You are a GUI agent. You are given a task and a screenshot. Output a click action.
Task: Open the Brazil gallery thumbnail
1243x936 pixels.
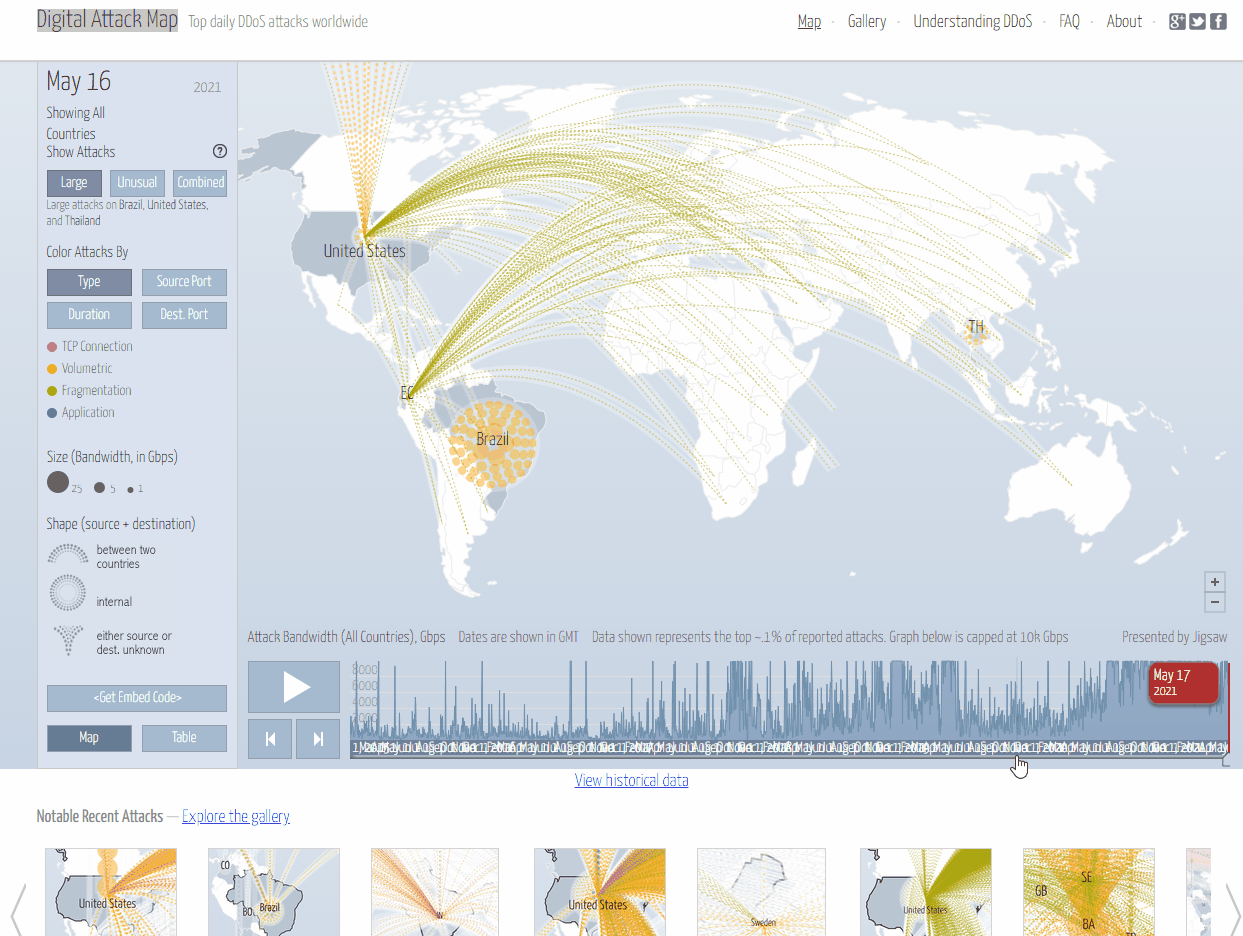click(274, 892)
